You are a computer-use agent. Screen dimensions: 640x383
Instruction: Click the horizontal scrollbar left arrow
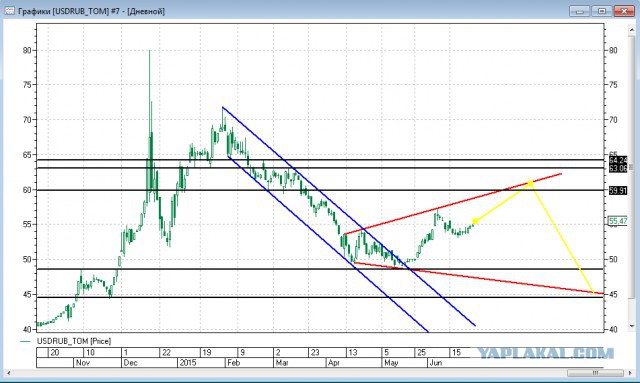9,372
